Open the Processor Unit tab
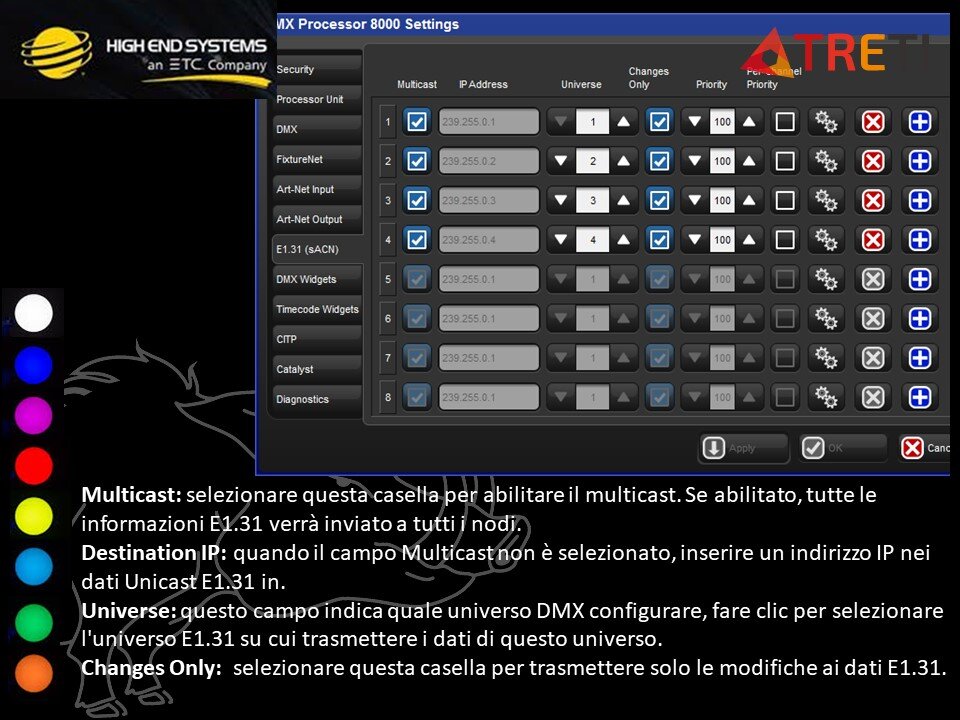 coord(317,99)
